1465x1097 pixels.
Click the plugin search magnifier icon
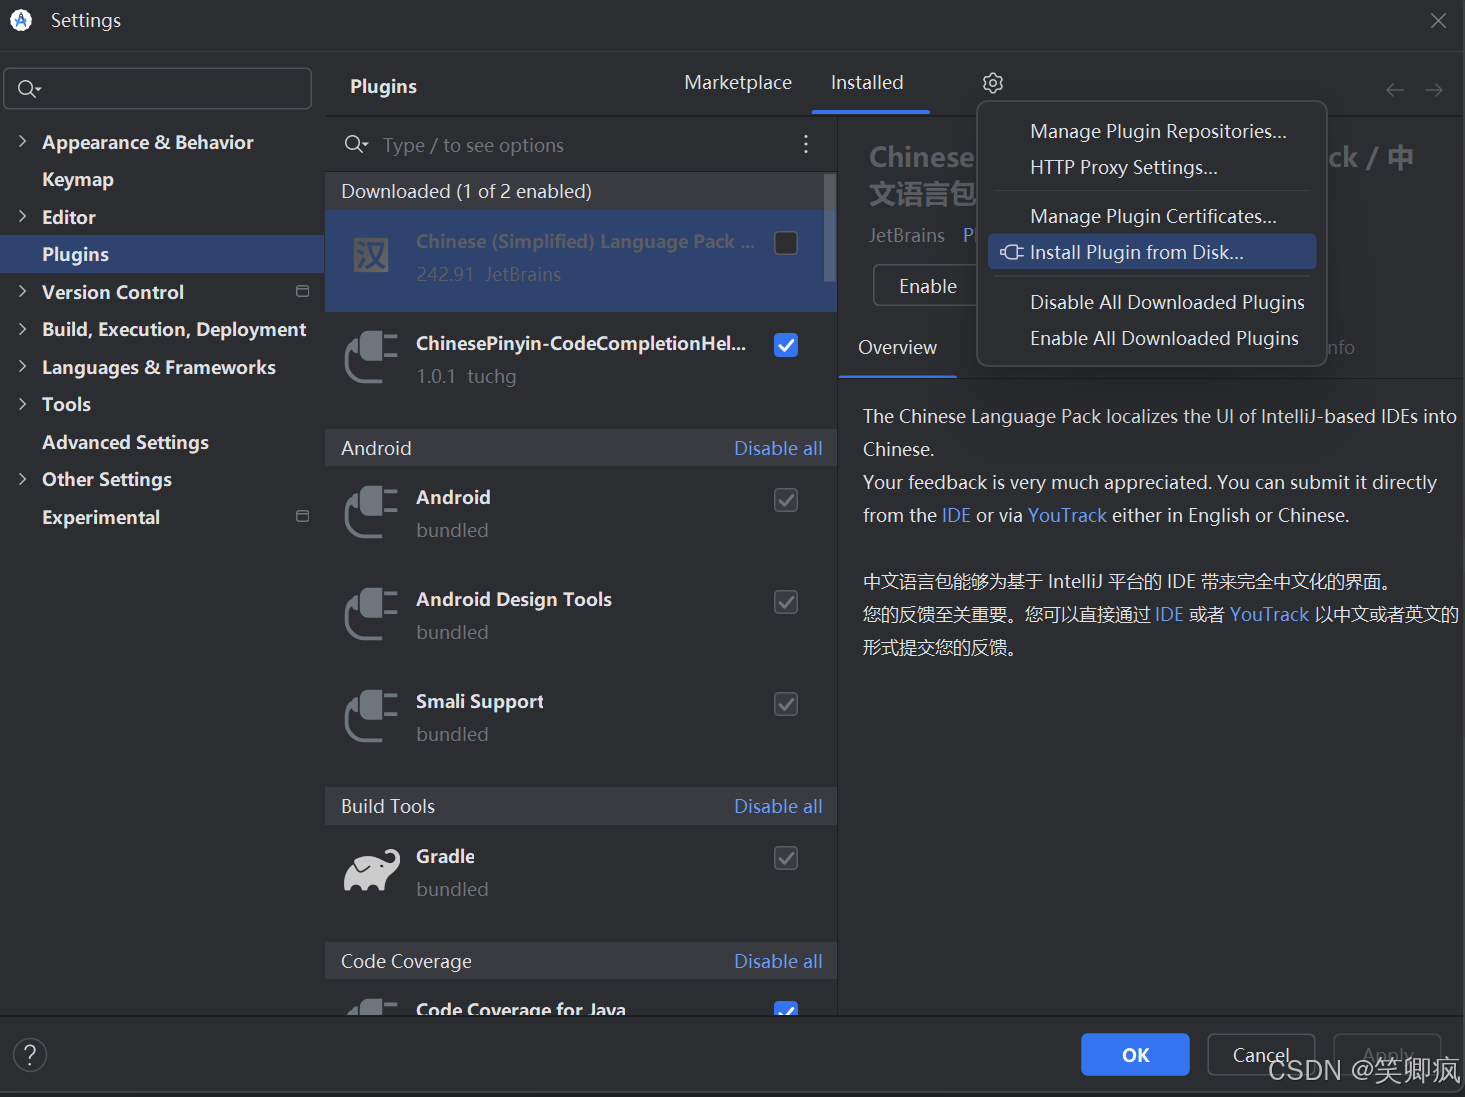click(x=356, y=145)
